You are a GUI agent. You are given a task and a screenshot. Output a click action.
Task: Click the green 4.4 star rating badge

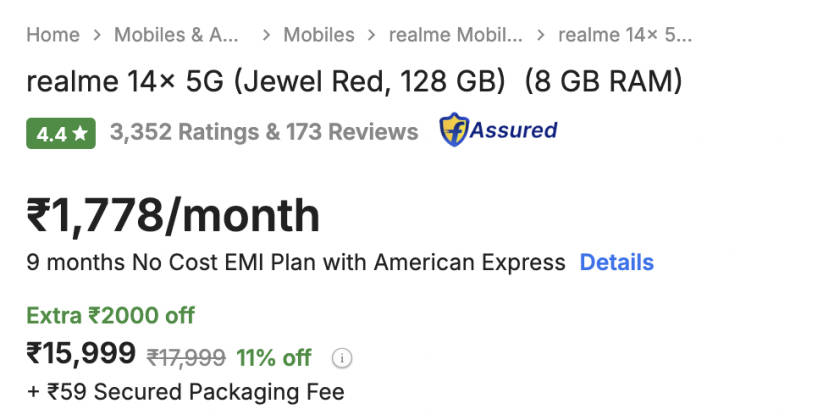[61, 132]
